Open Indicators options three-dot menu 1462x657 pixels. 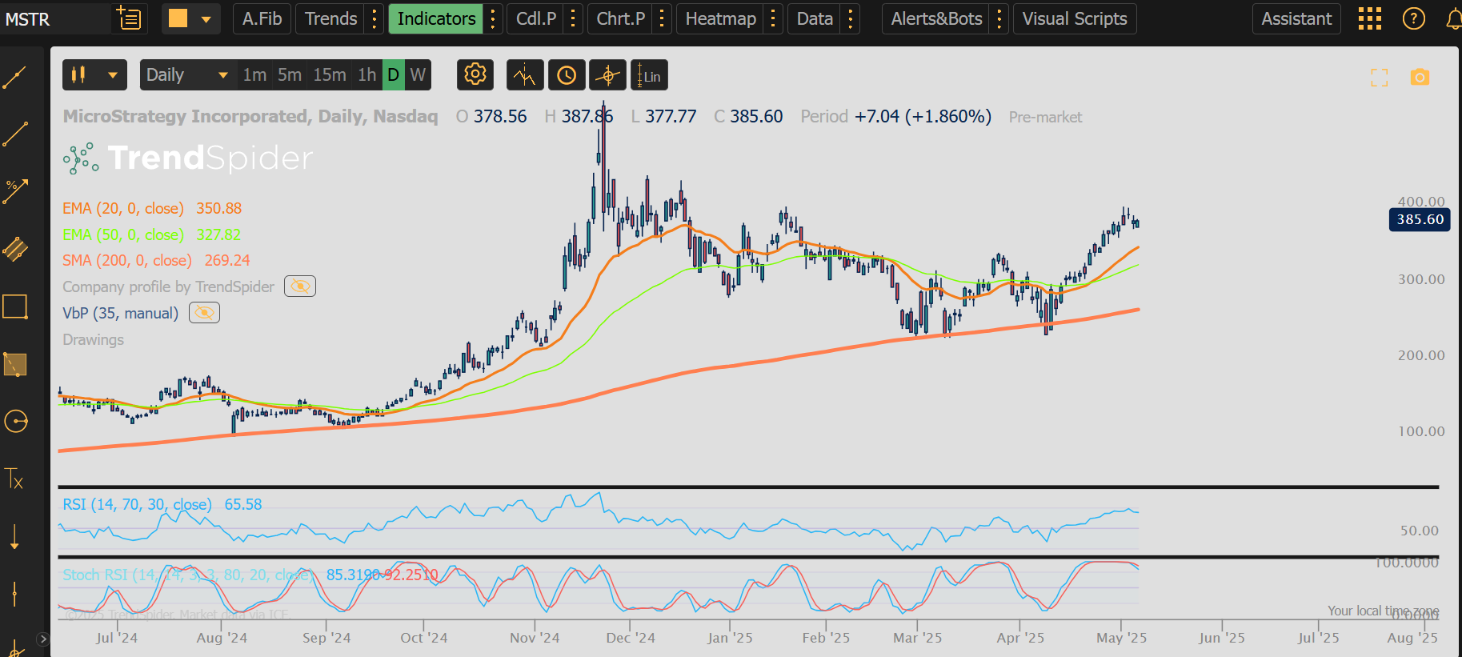(x=491, y=18)
